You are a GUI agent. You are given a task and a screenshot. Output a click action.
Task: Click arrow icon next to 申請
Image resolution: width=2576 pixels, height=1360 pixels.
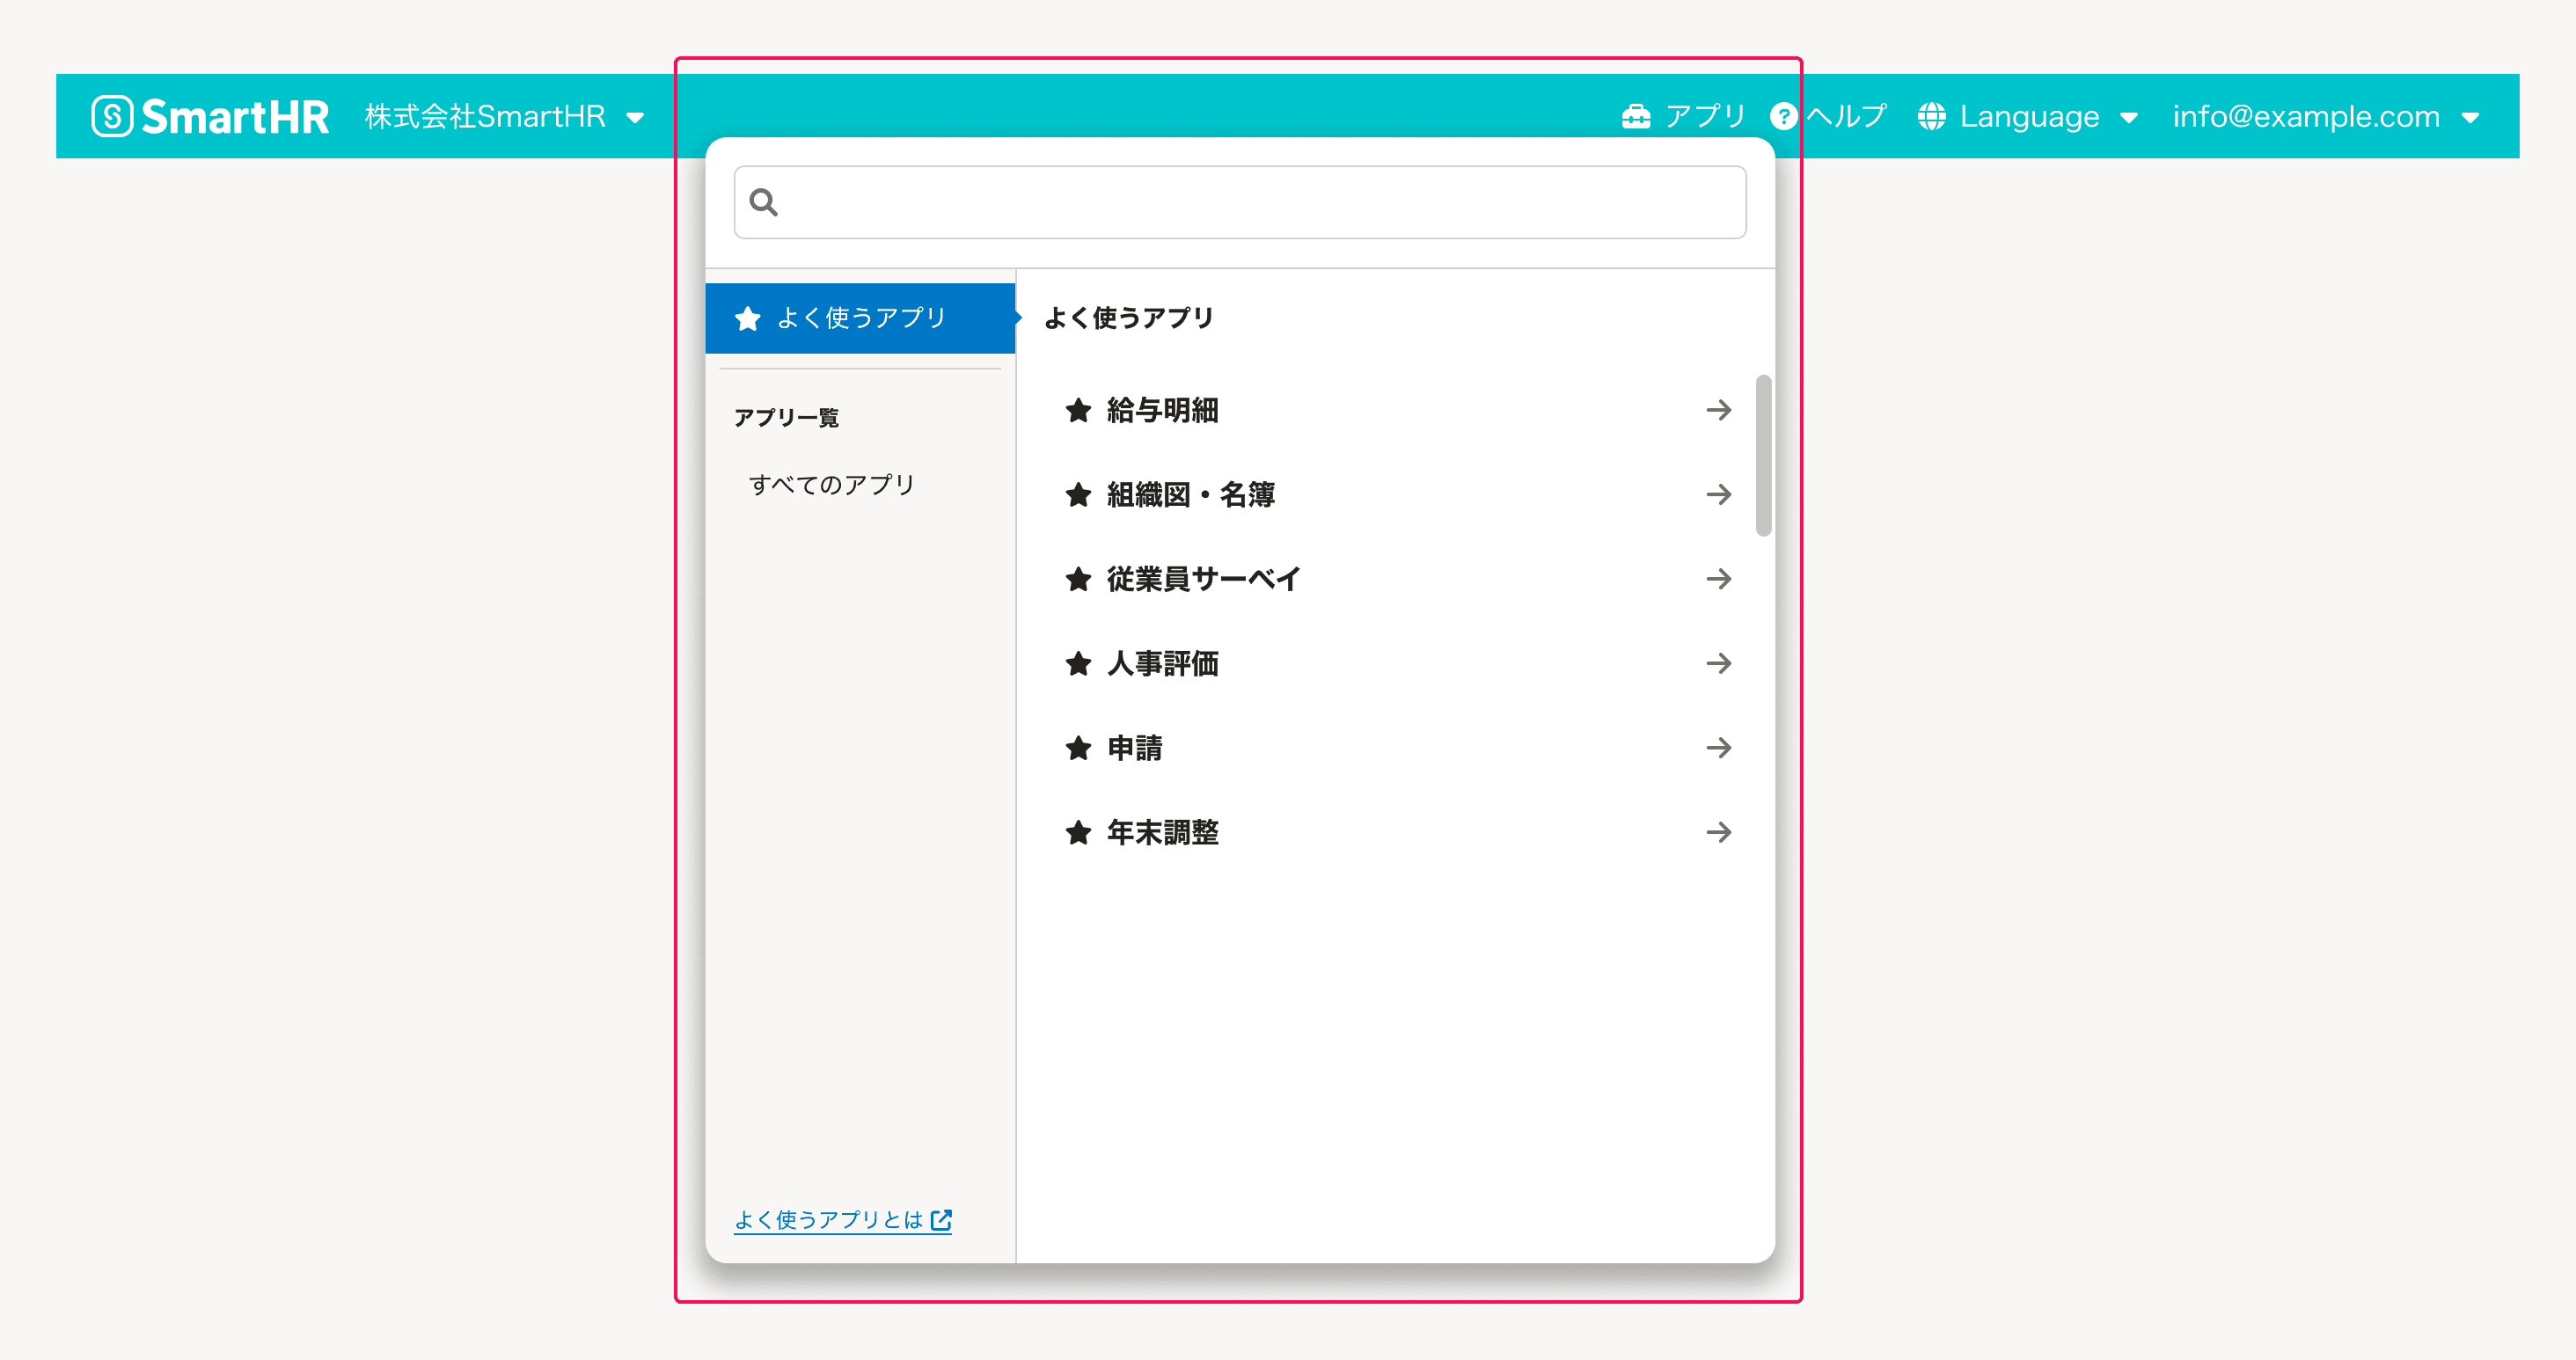[x=1718, y=748]
